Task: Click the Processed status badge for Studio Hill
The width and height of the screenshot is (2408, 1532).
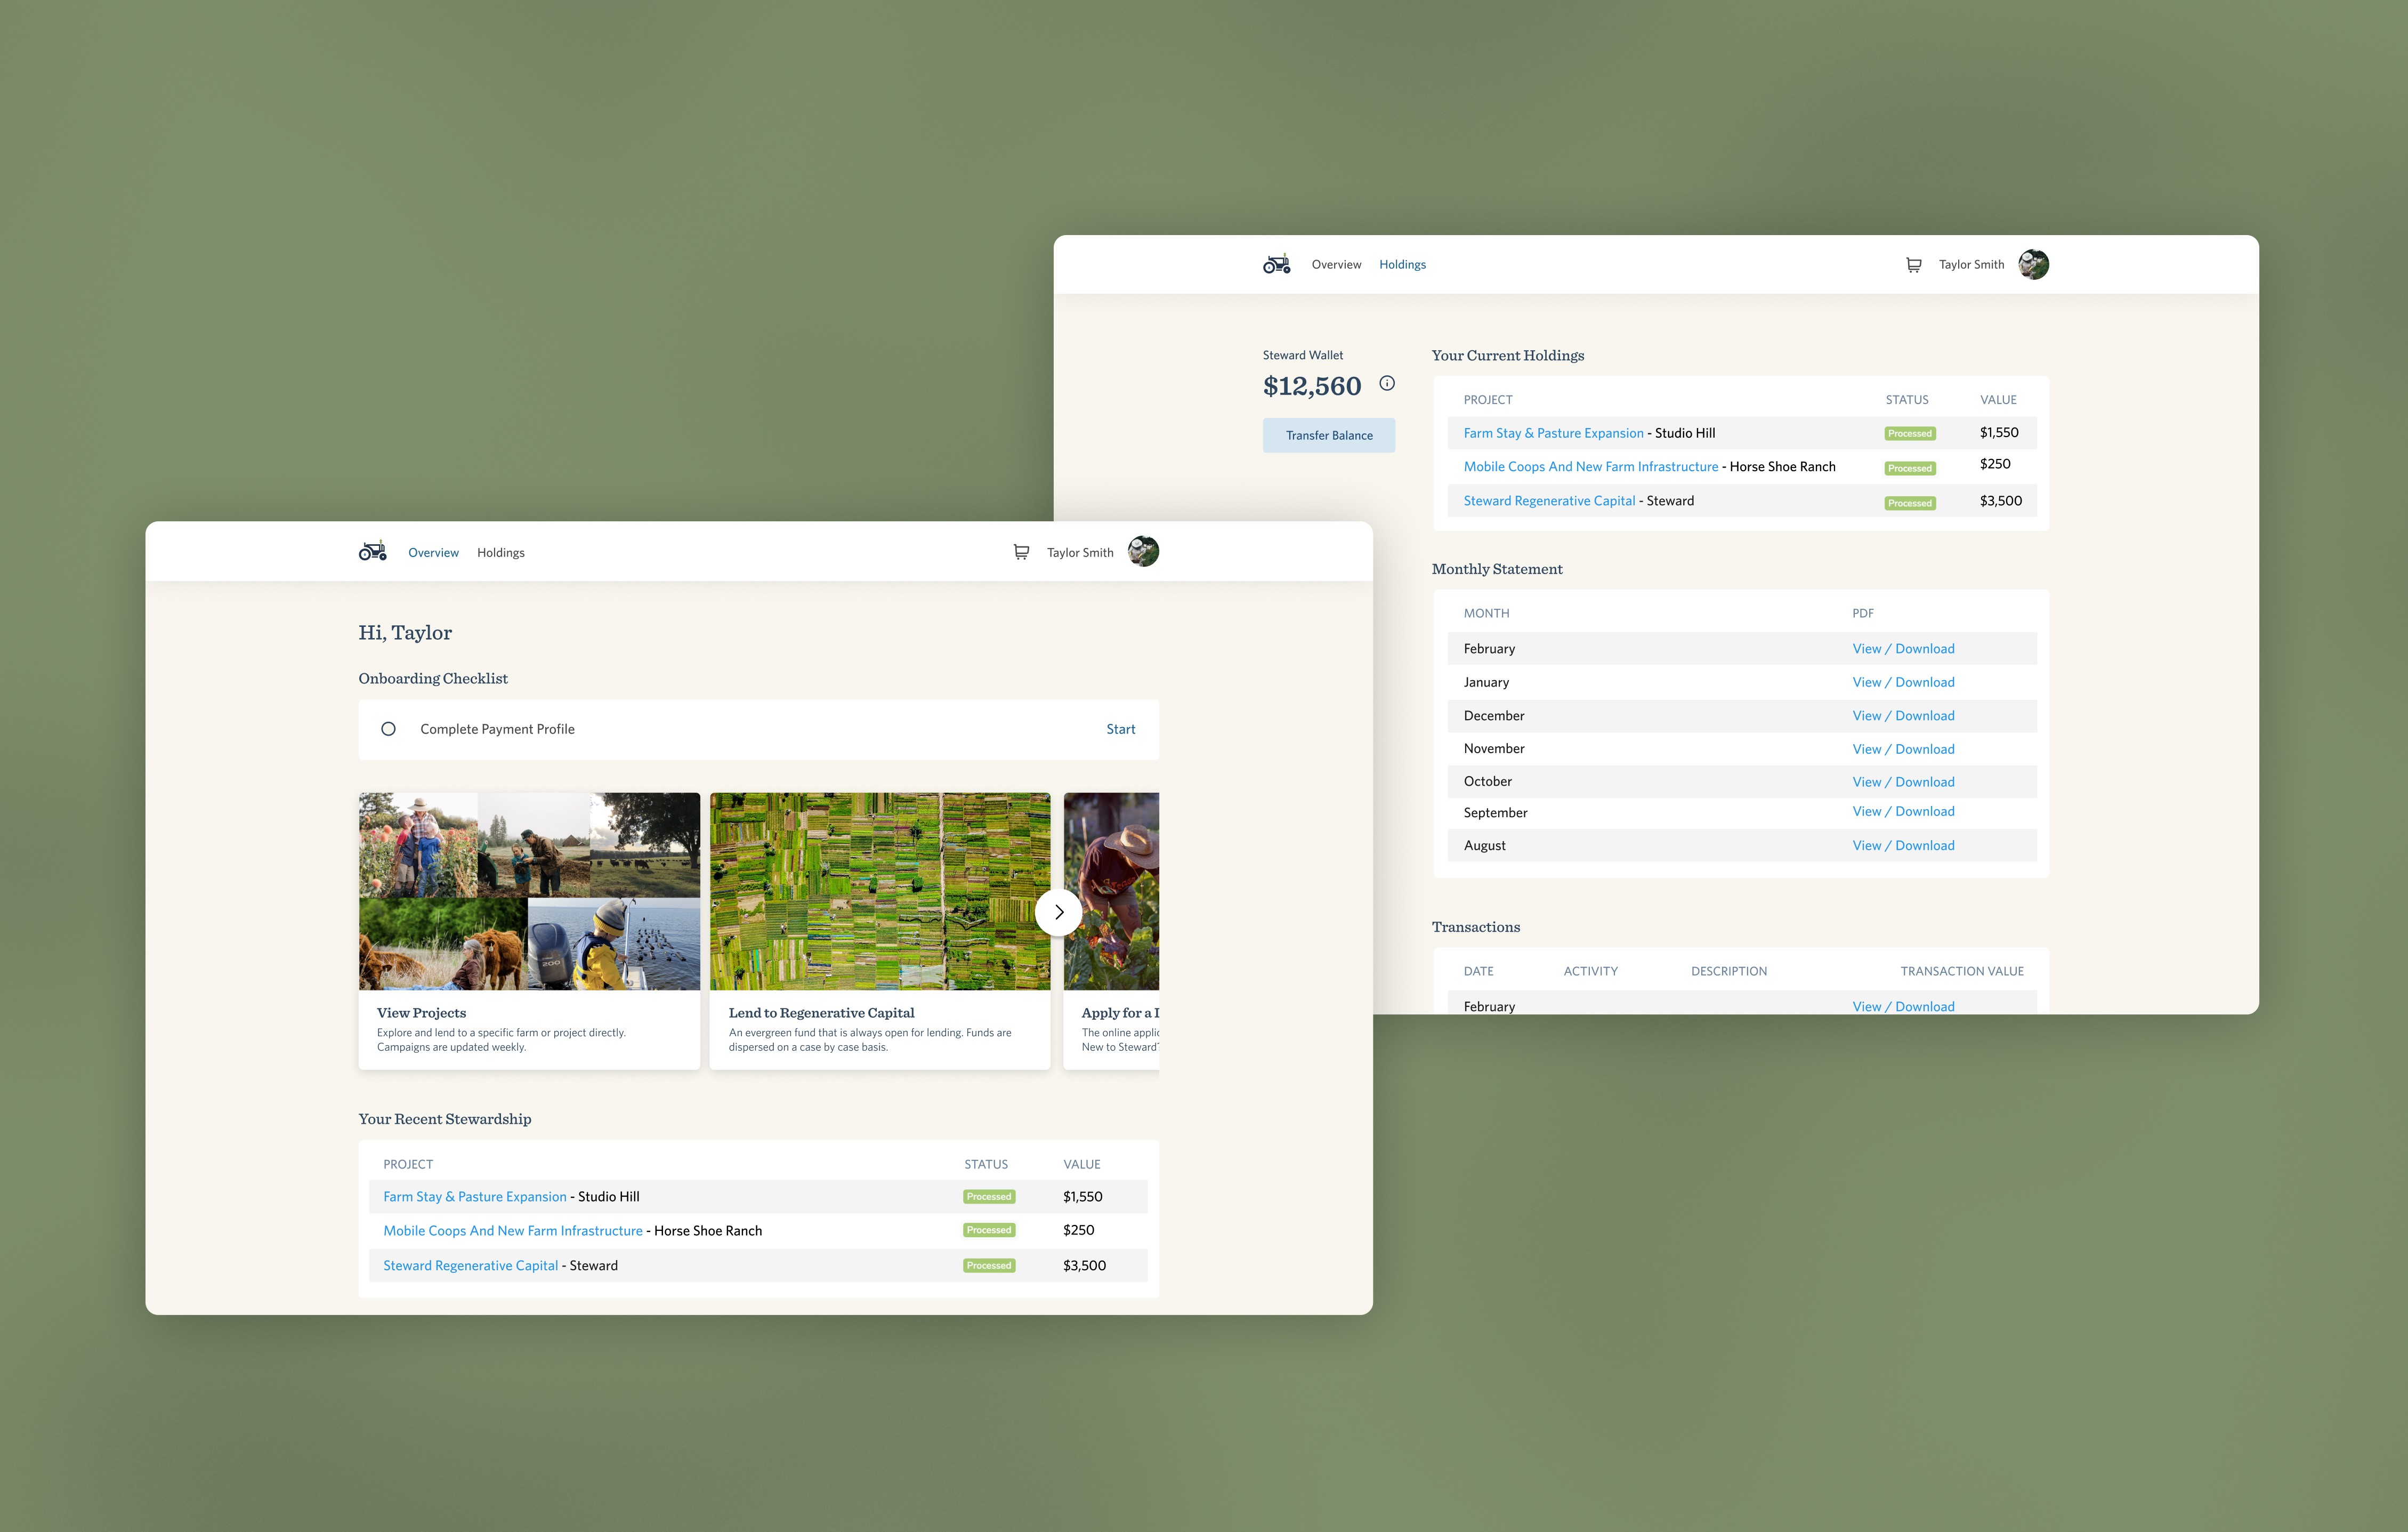Action: pyautogui.click(x=1909, y=433)
